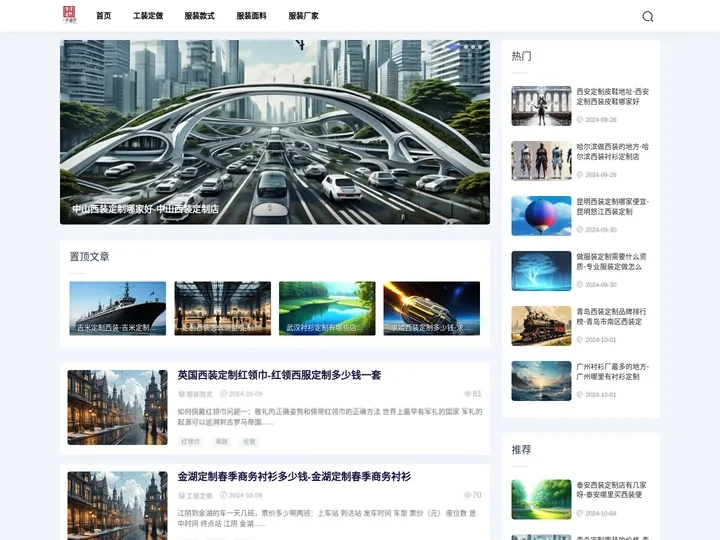Screen dimensions: 720x540
Task: Open article 金湖定制春季商务衬衫多少钱 title
Action: (294, 477)
